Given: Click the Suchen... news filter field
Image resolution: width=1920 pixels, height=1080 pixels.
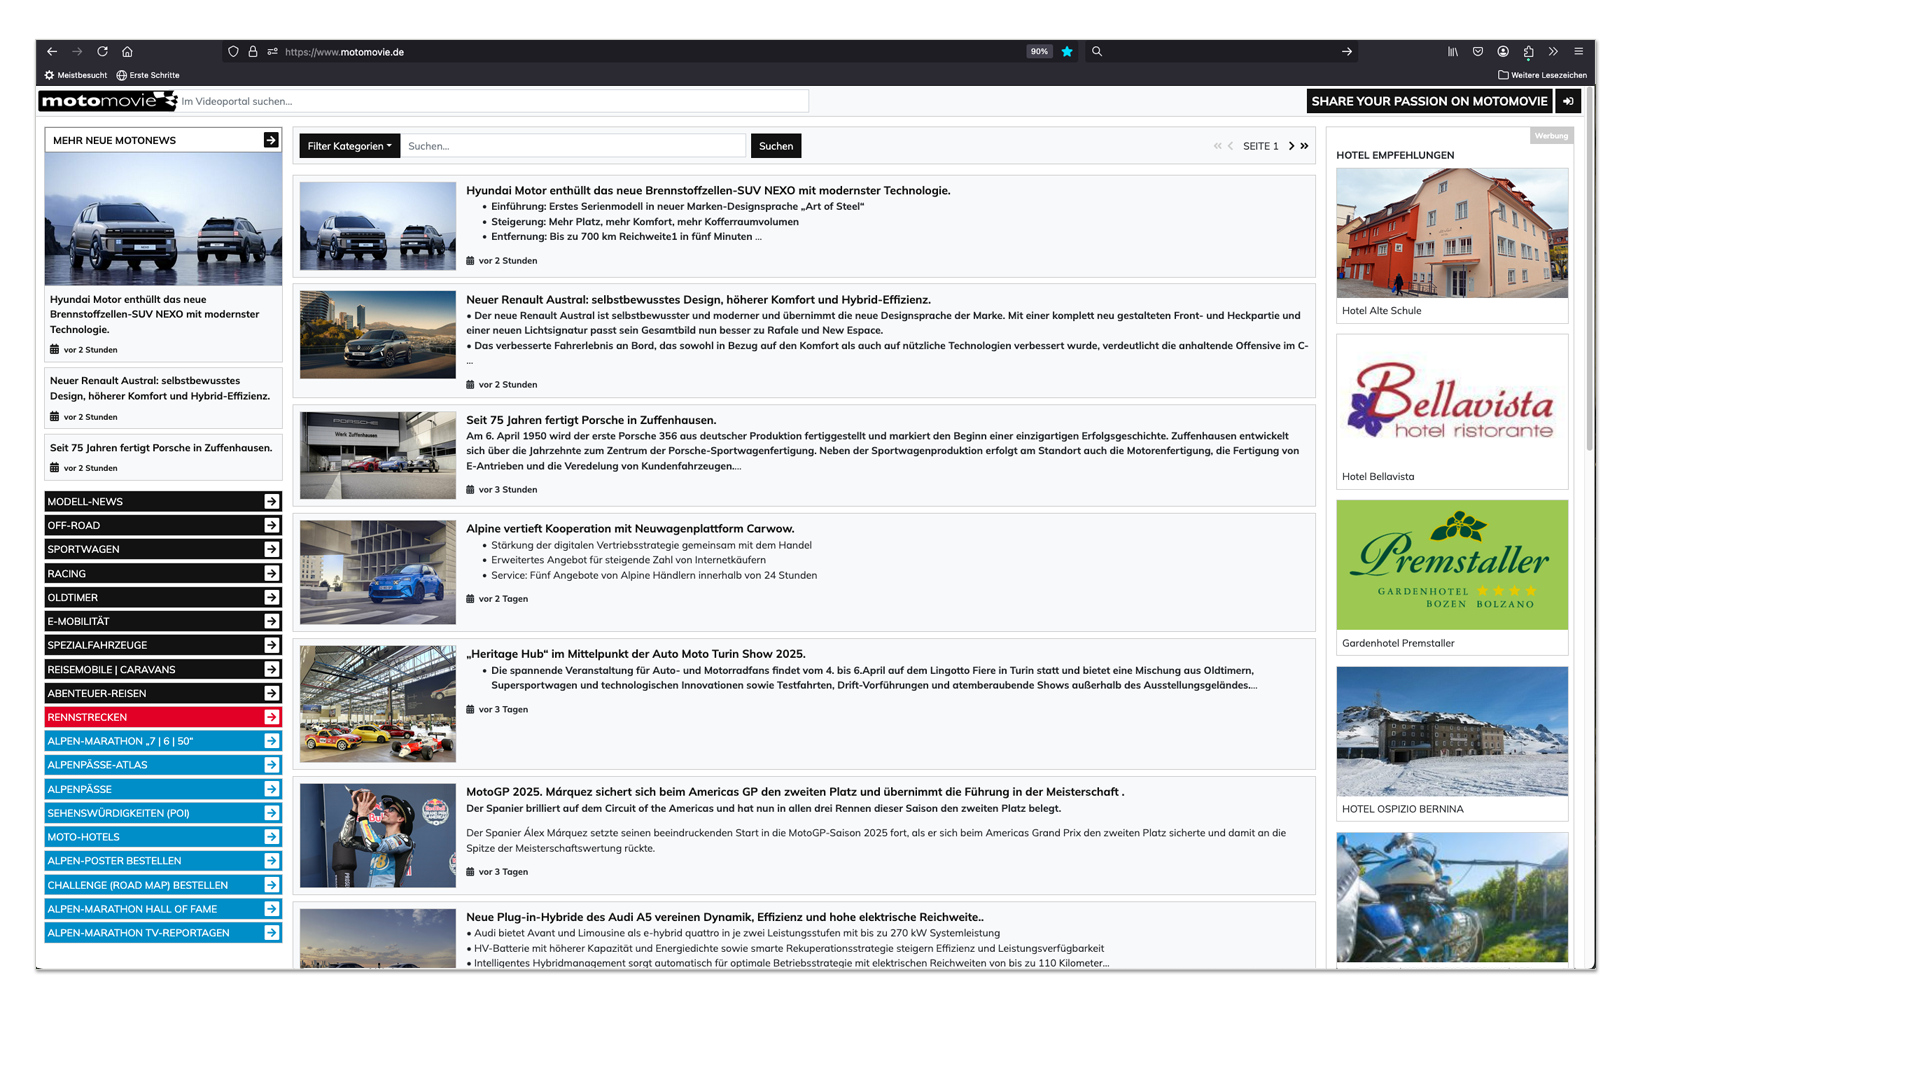Looking at the screenshot, I should [573, 146].
